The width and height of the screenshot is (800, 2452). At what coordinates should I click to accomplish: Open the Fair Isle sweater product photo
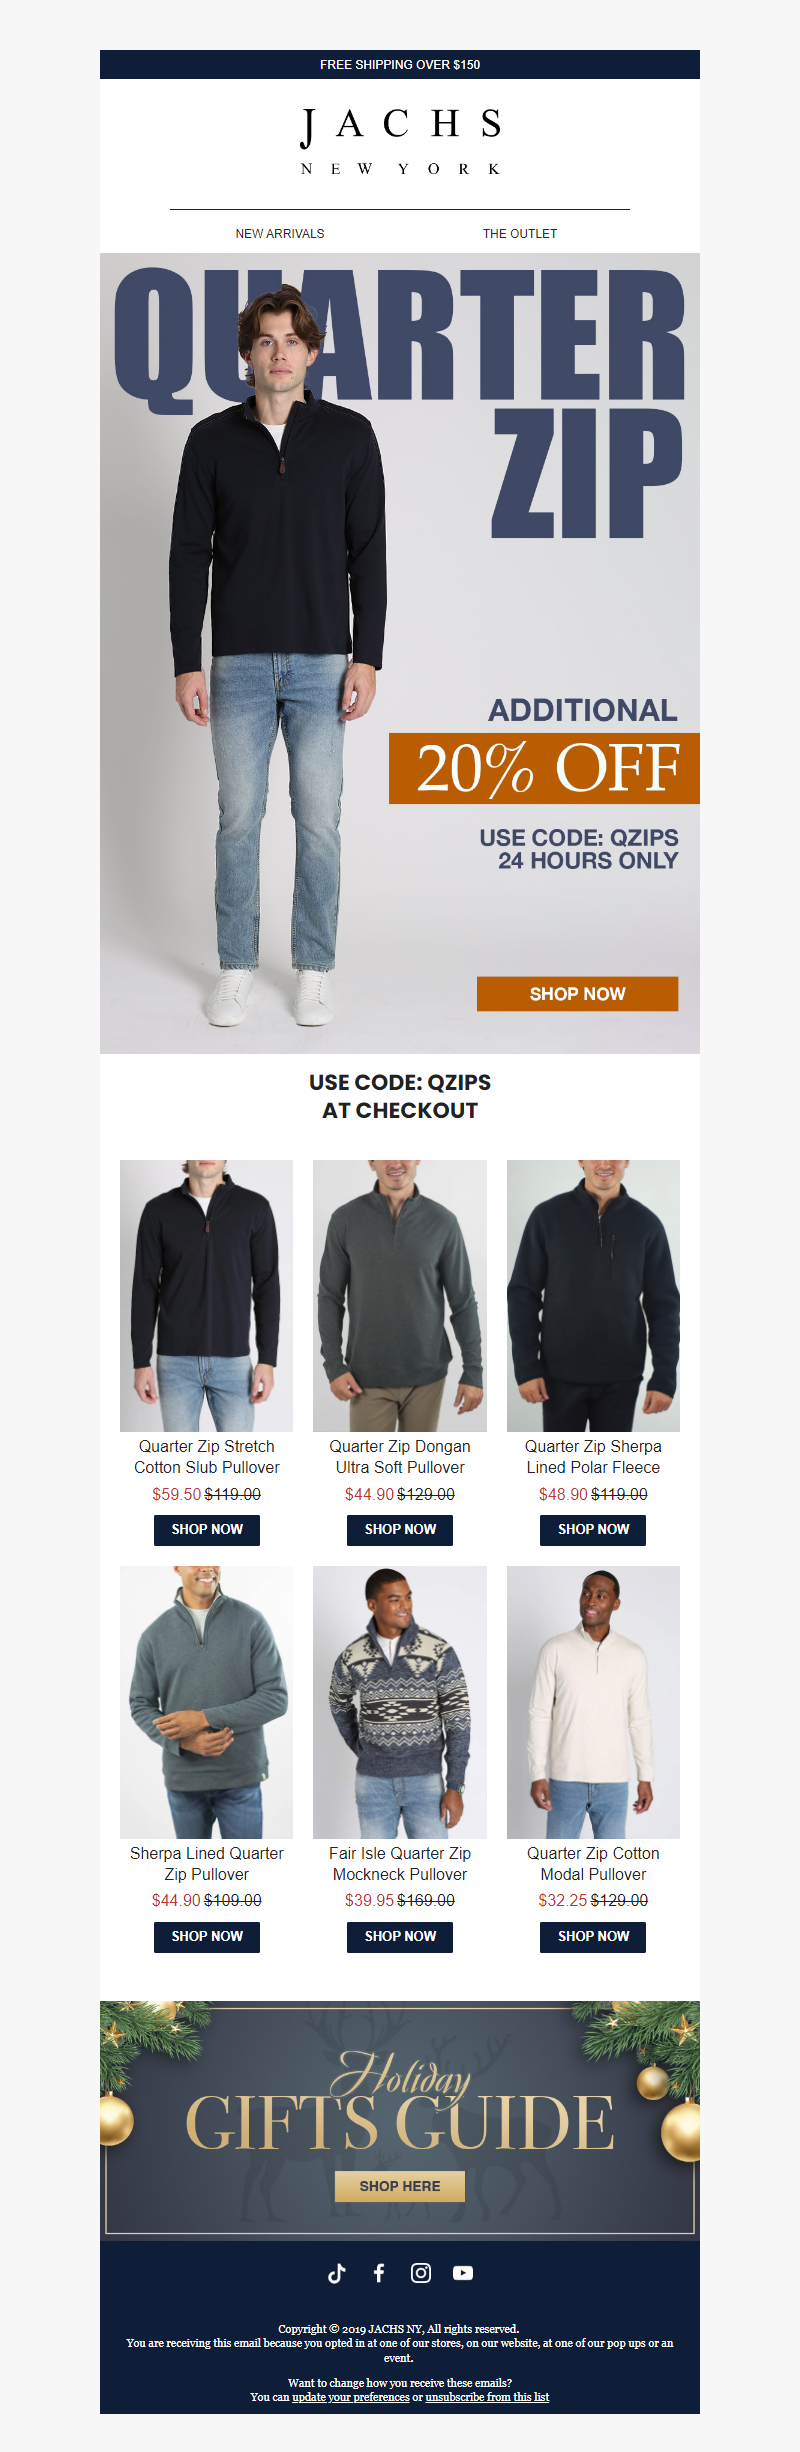(x=400, y=1702)
